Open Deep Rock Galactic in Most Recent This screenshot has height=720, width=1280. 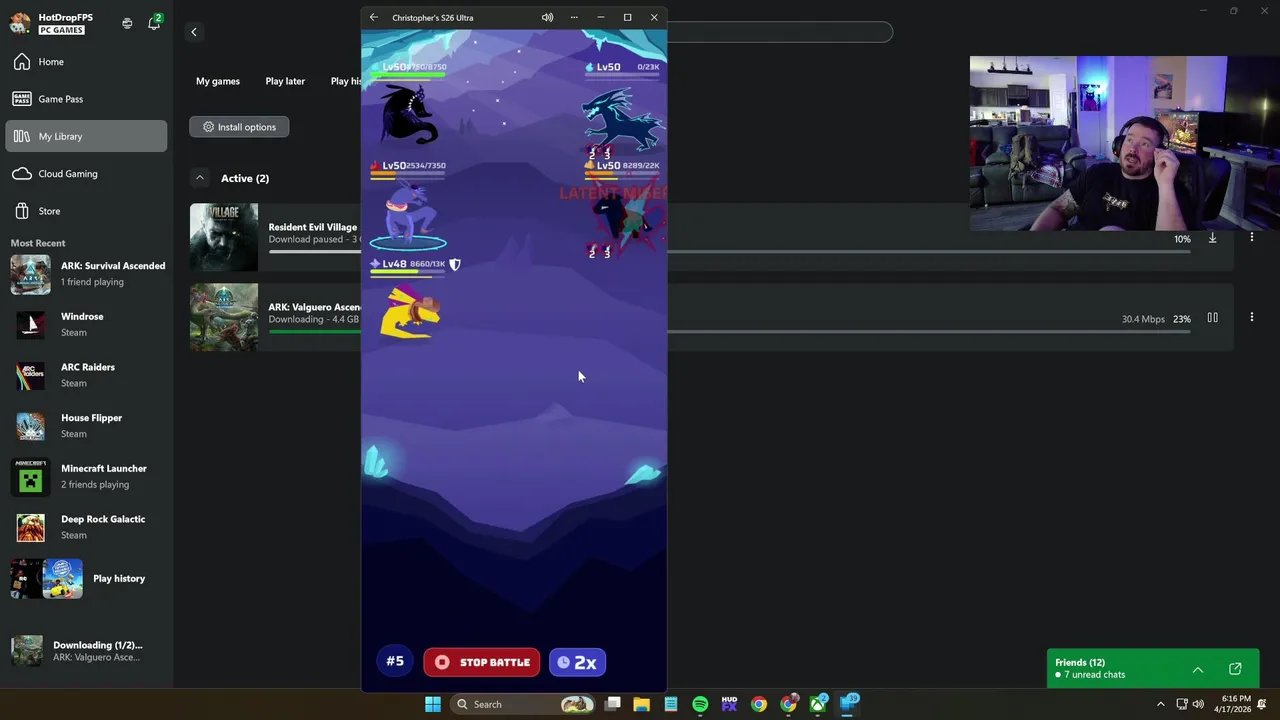pos(86,527)
